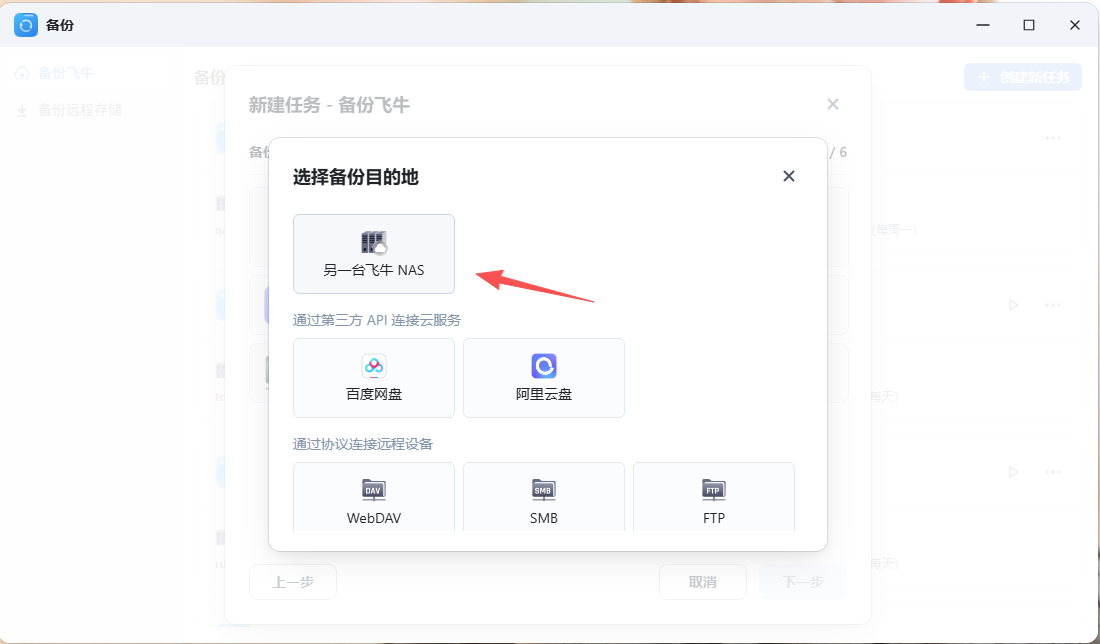Click the Aliyun Drive logo icon
Screen dimensions: 1100x644
coord(544,366)
